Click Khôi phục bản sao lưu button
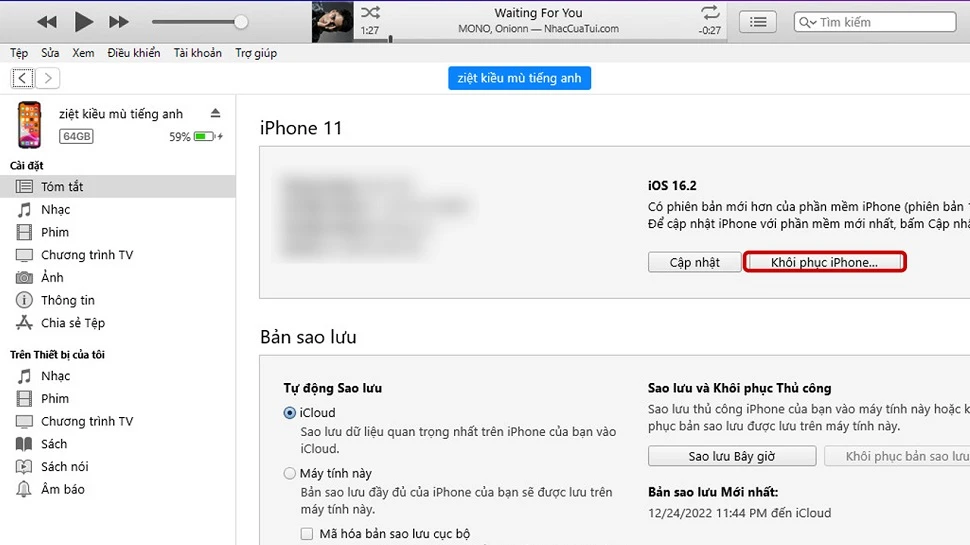Screen dimensions: 970x545 click(898, 456)
